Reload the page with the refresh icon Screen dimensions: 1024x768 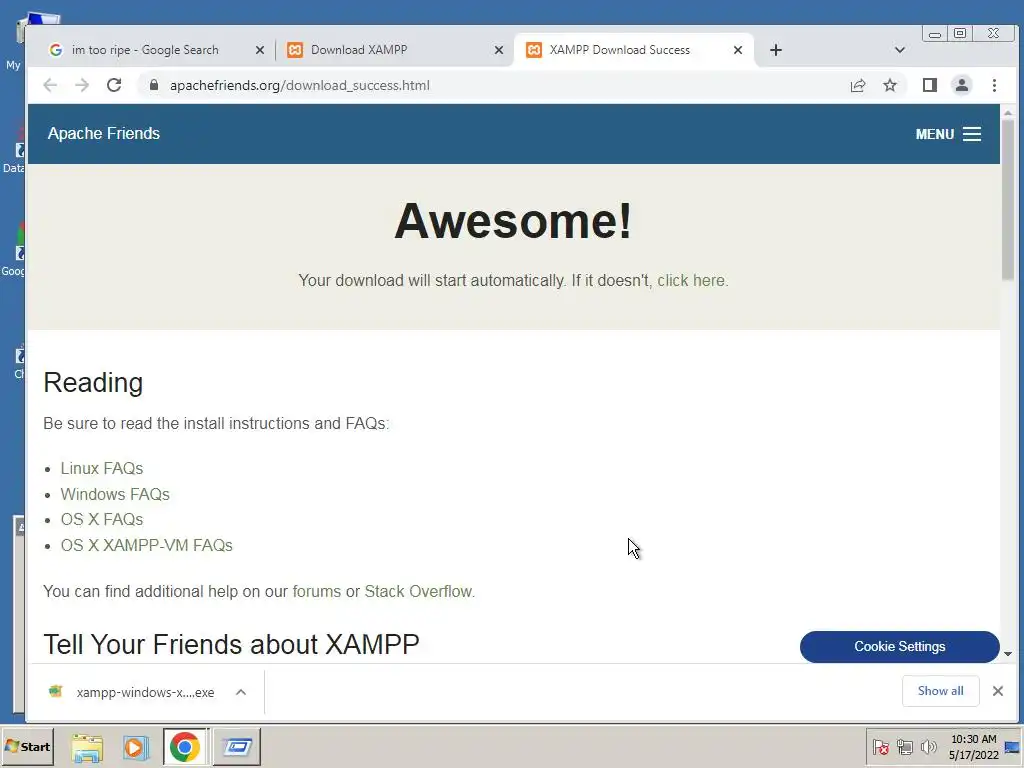[114, 86]
